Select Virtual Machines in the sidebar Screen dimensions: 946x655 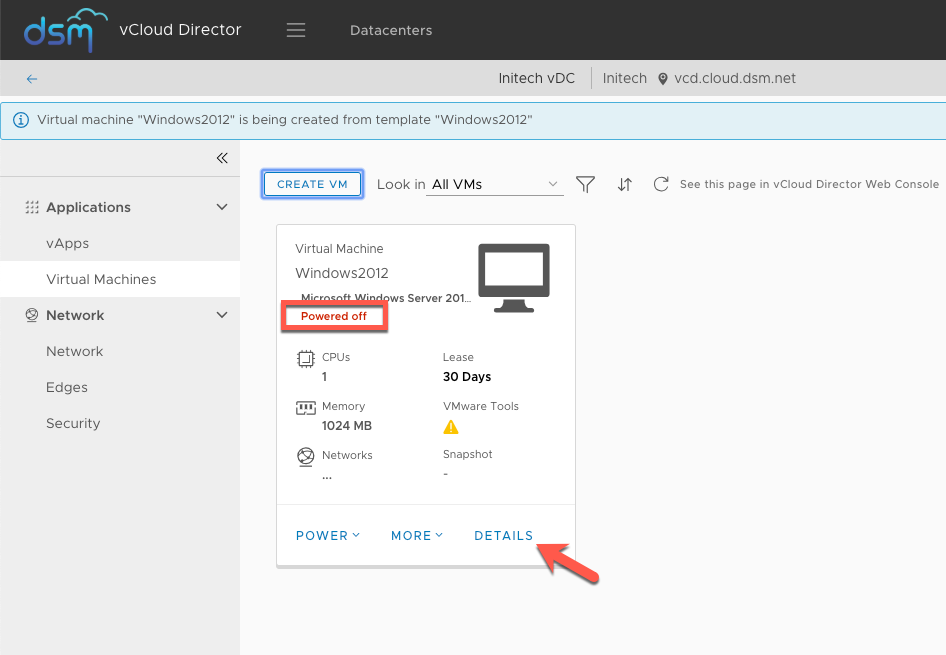[x=120, y=279]
